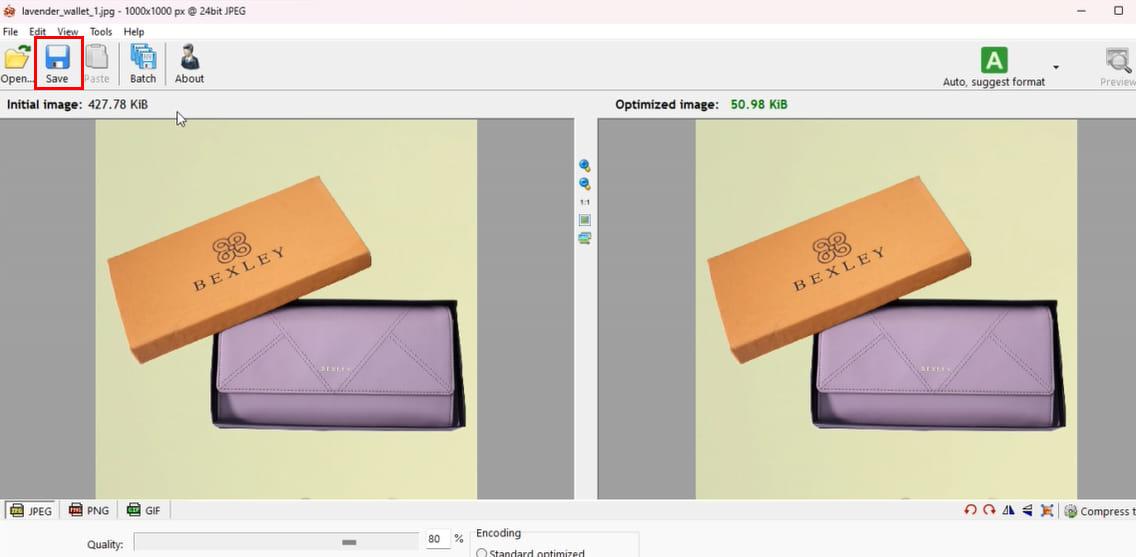
Task: Click the Quality slider handle
Action: 349,542
